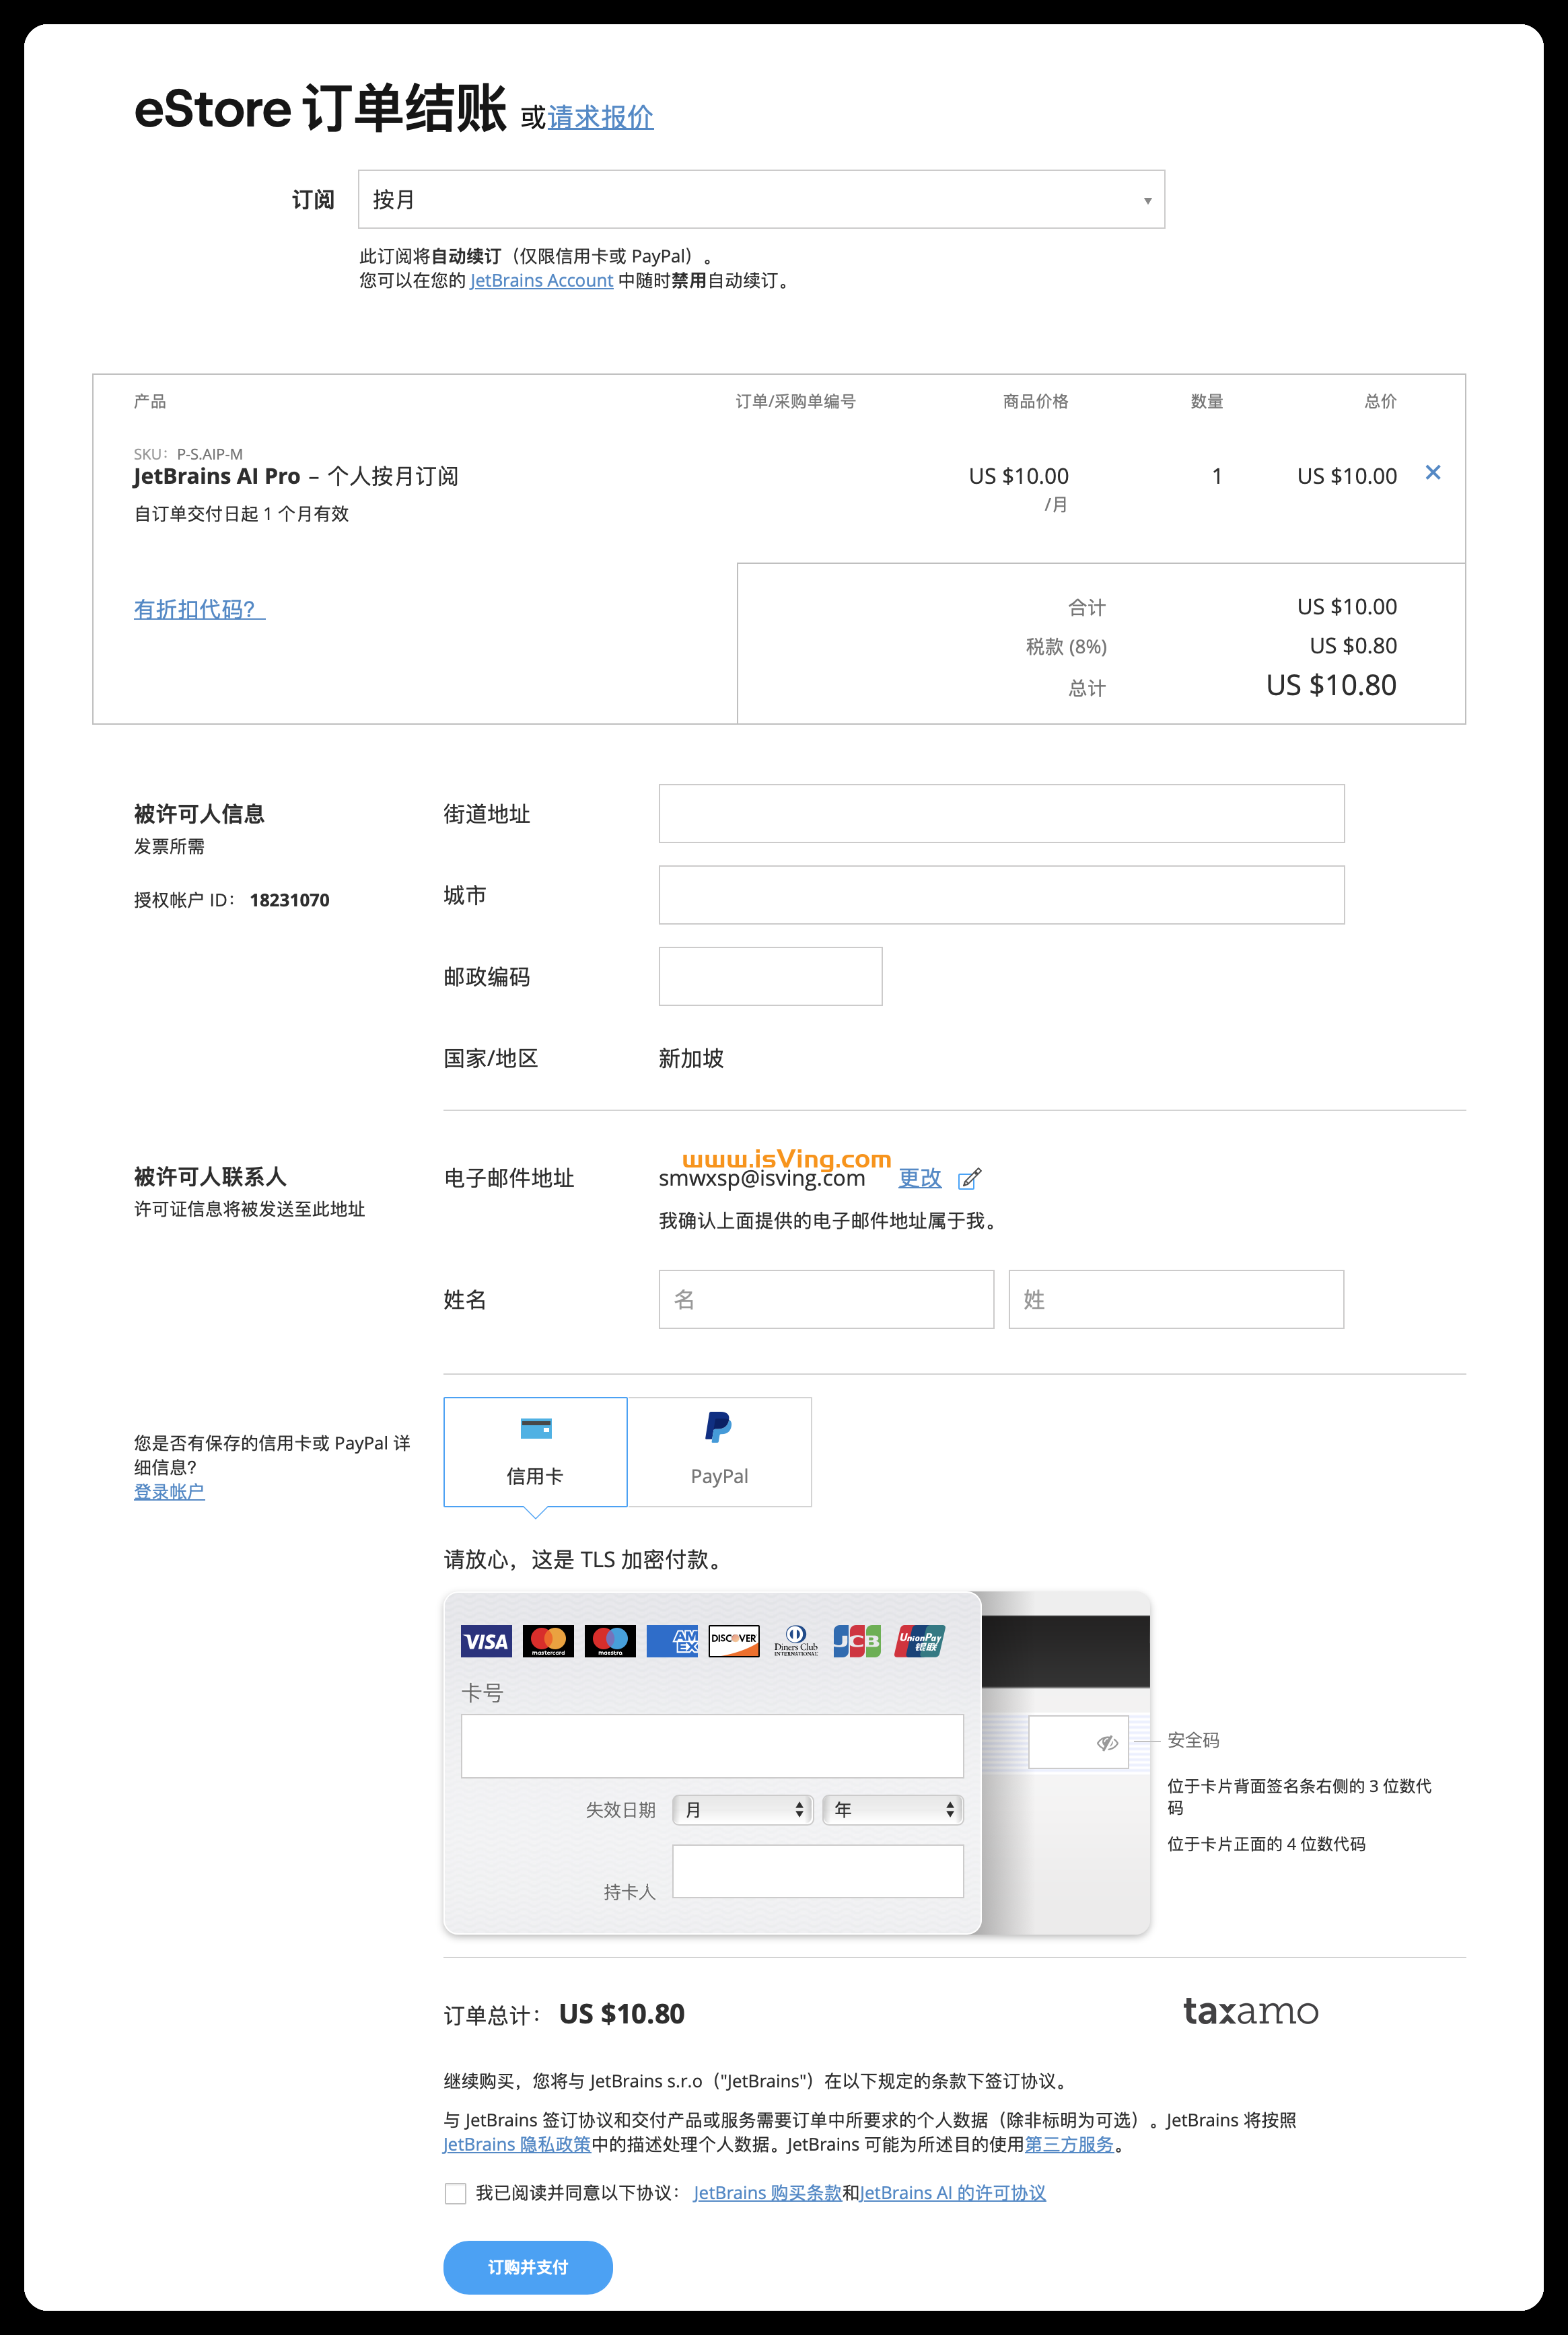Click the Diners Club logo
This screenshot has width=1568, height=2335.
(796, 1641)
